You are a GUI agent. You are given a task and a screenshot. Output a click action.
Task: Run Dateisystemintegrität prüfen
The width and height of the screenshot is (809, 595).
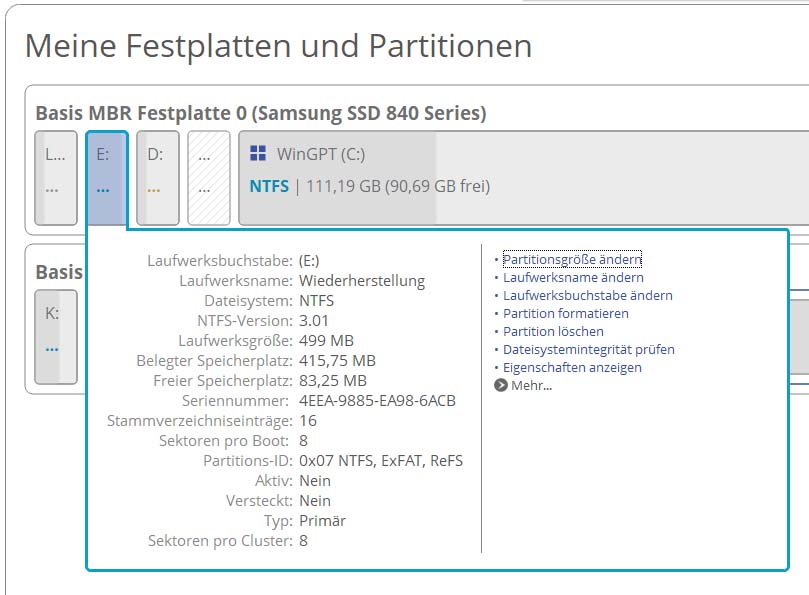pos(588,350)
